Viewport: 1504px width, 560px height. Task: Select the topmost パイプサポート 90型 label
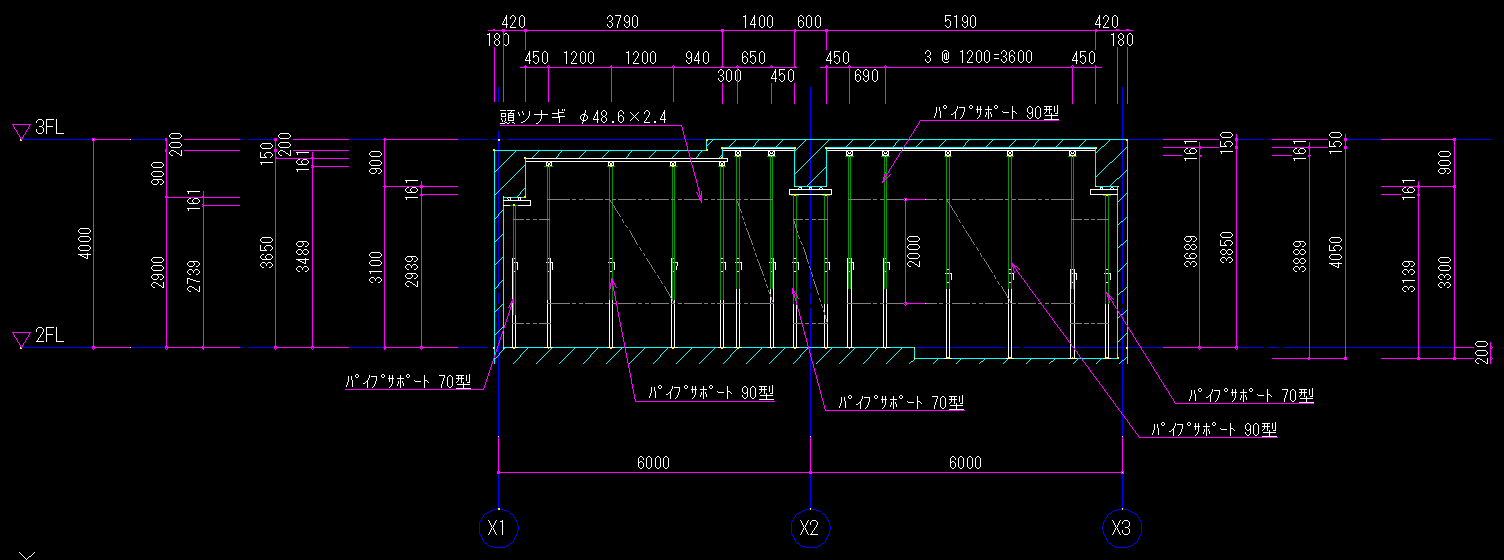pyautogui.click(x=995, y=113)
